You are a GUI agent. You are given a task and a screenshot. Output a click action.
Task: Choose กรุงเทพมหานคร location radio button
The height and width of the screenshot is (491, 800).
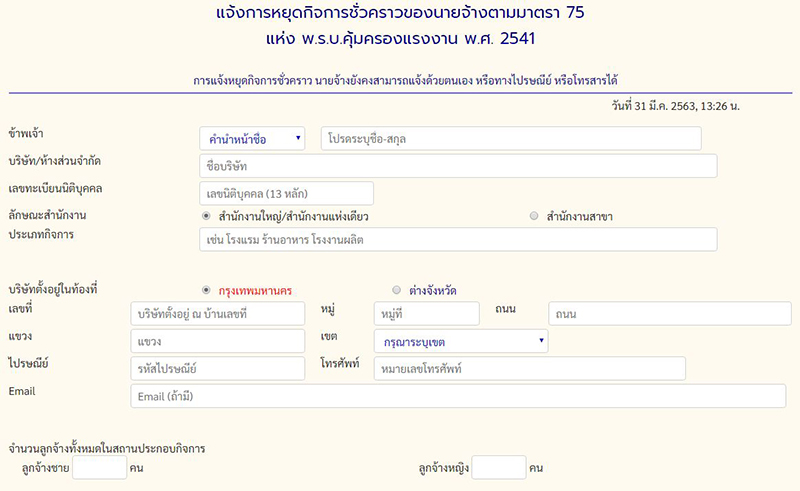(206, 290)
